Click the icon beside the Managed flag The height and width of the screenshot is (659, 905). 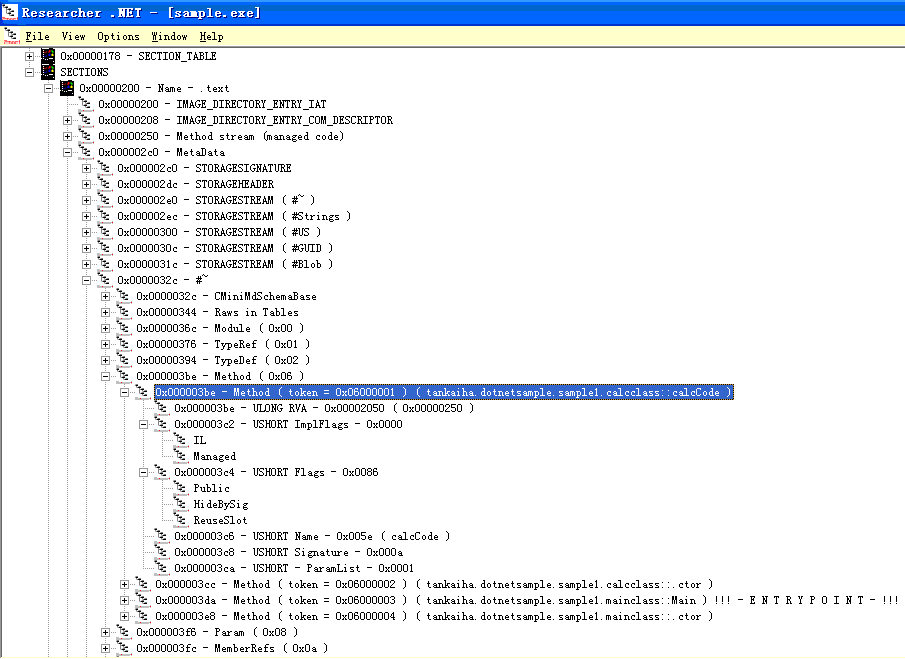coord(181,456)
